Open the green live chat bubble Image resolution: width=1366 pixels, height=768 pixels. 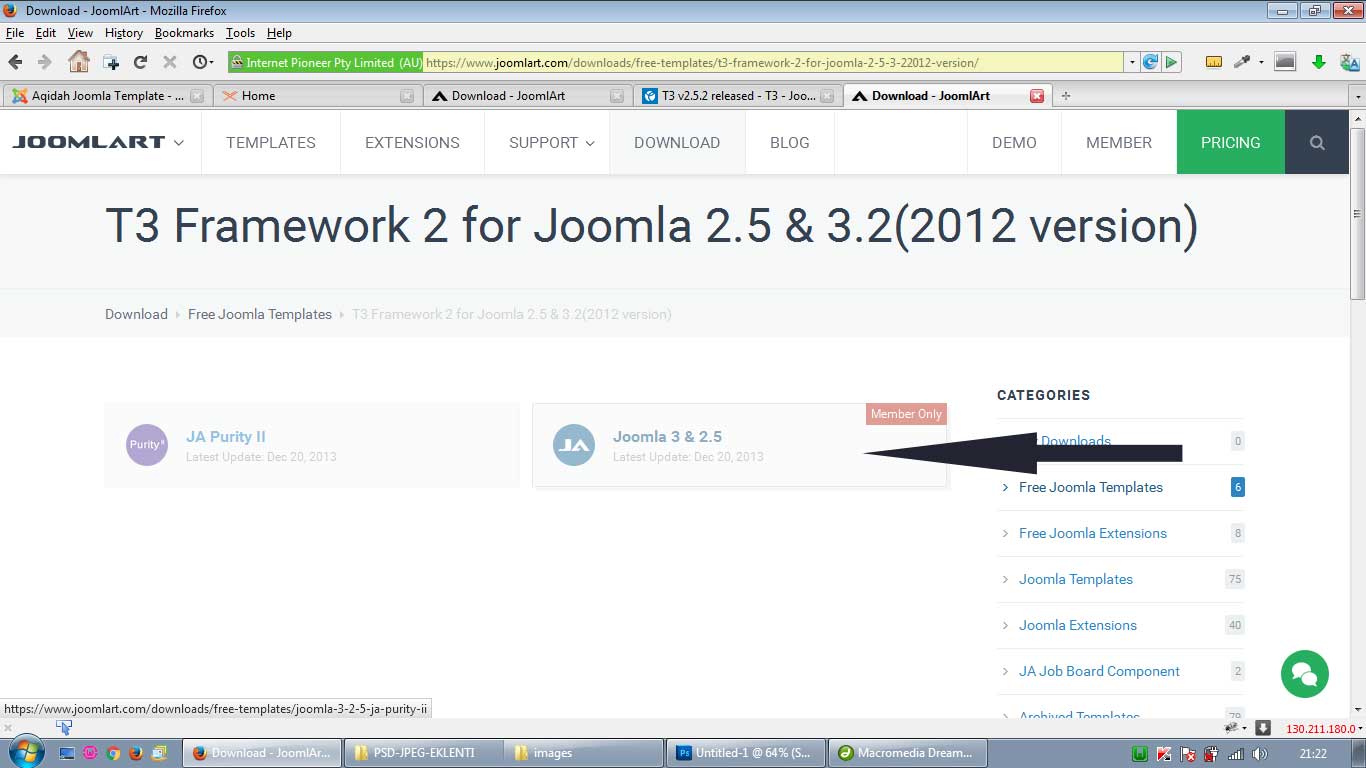tap(1305, 673)
